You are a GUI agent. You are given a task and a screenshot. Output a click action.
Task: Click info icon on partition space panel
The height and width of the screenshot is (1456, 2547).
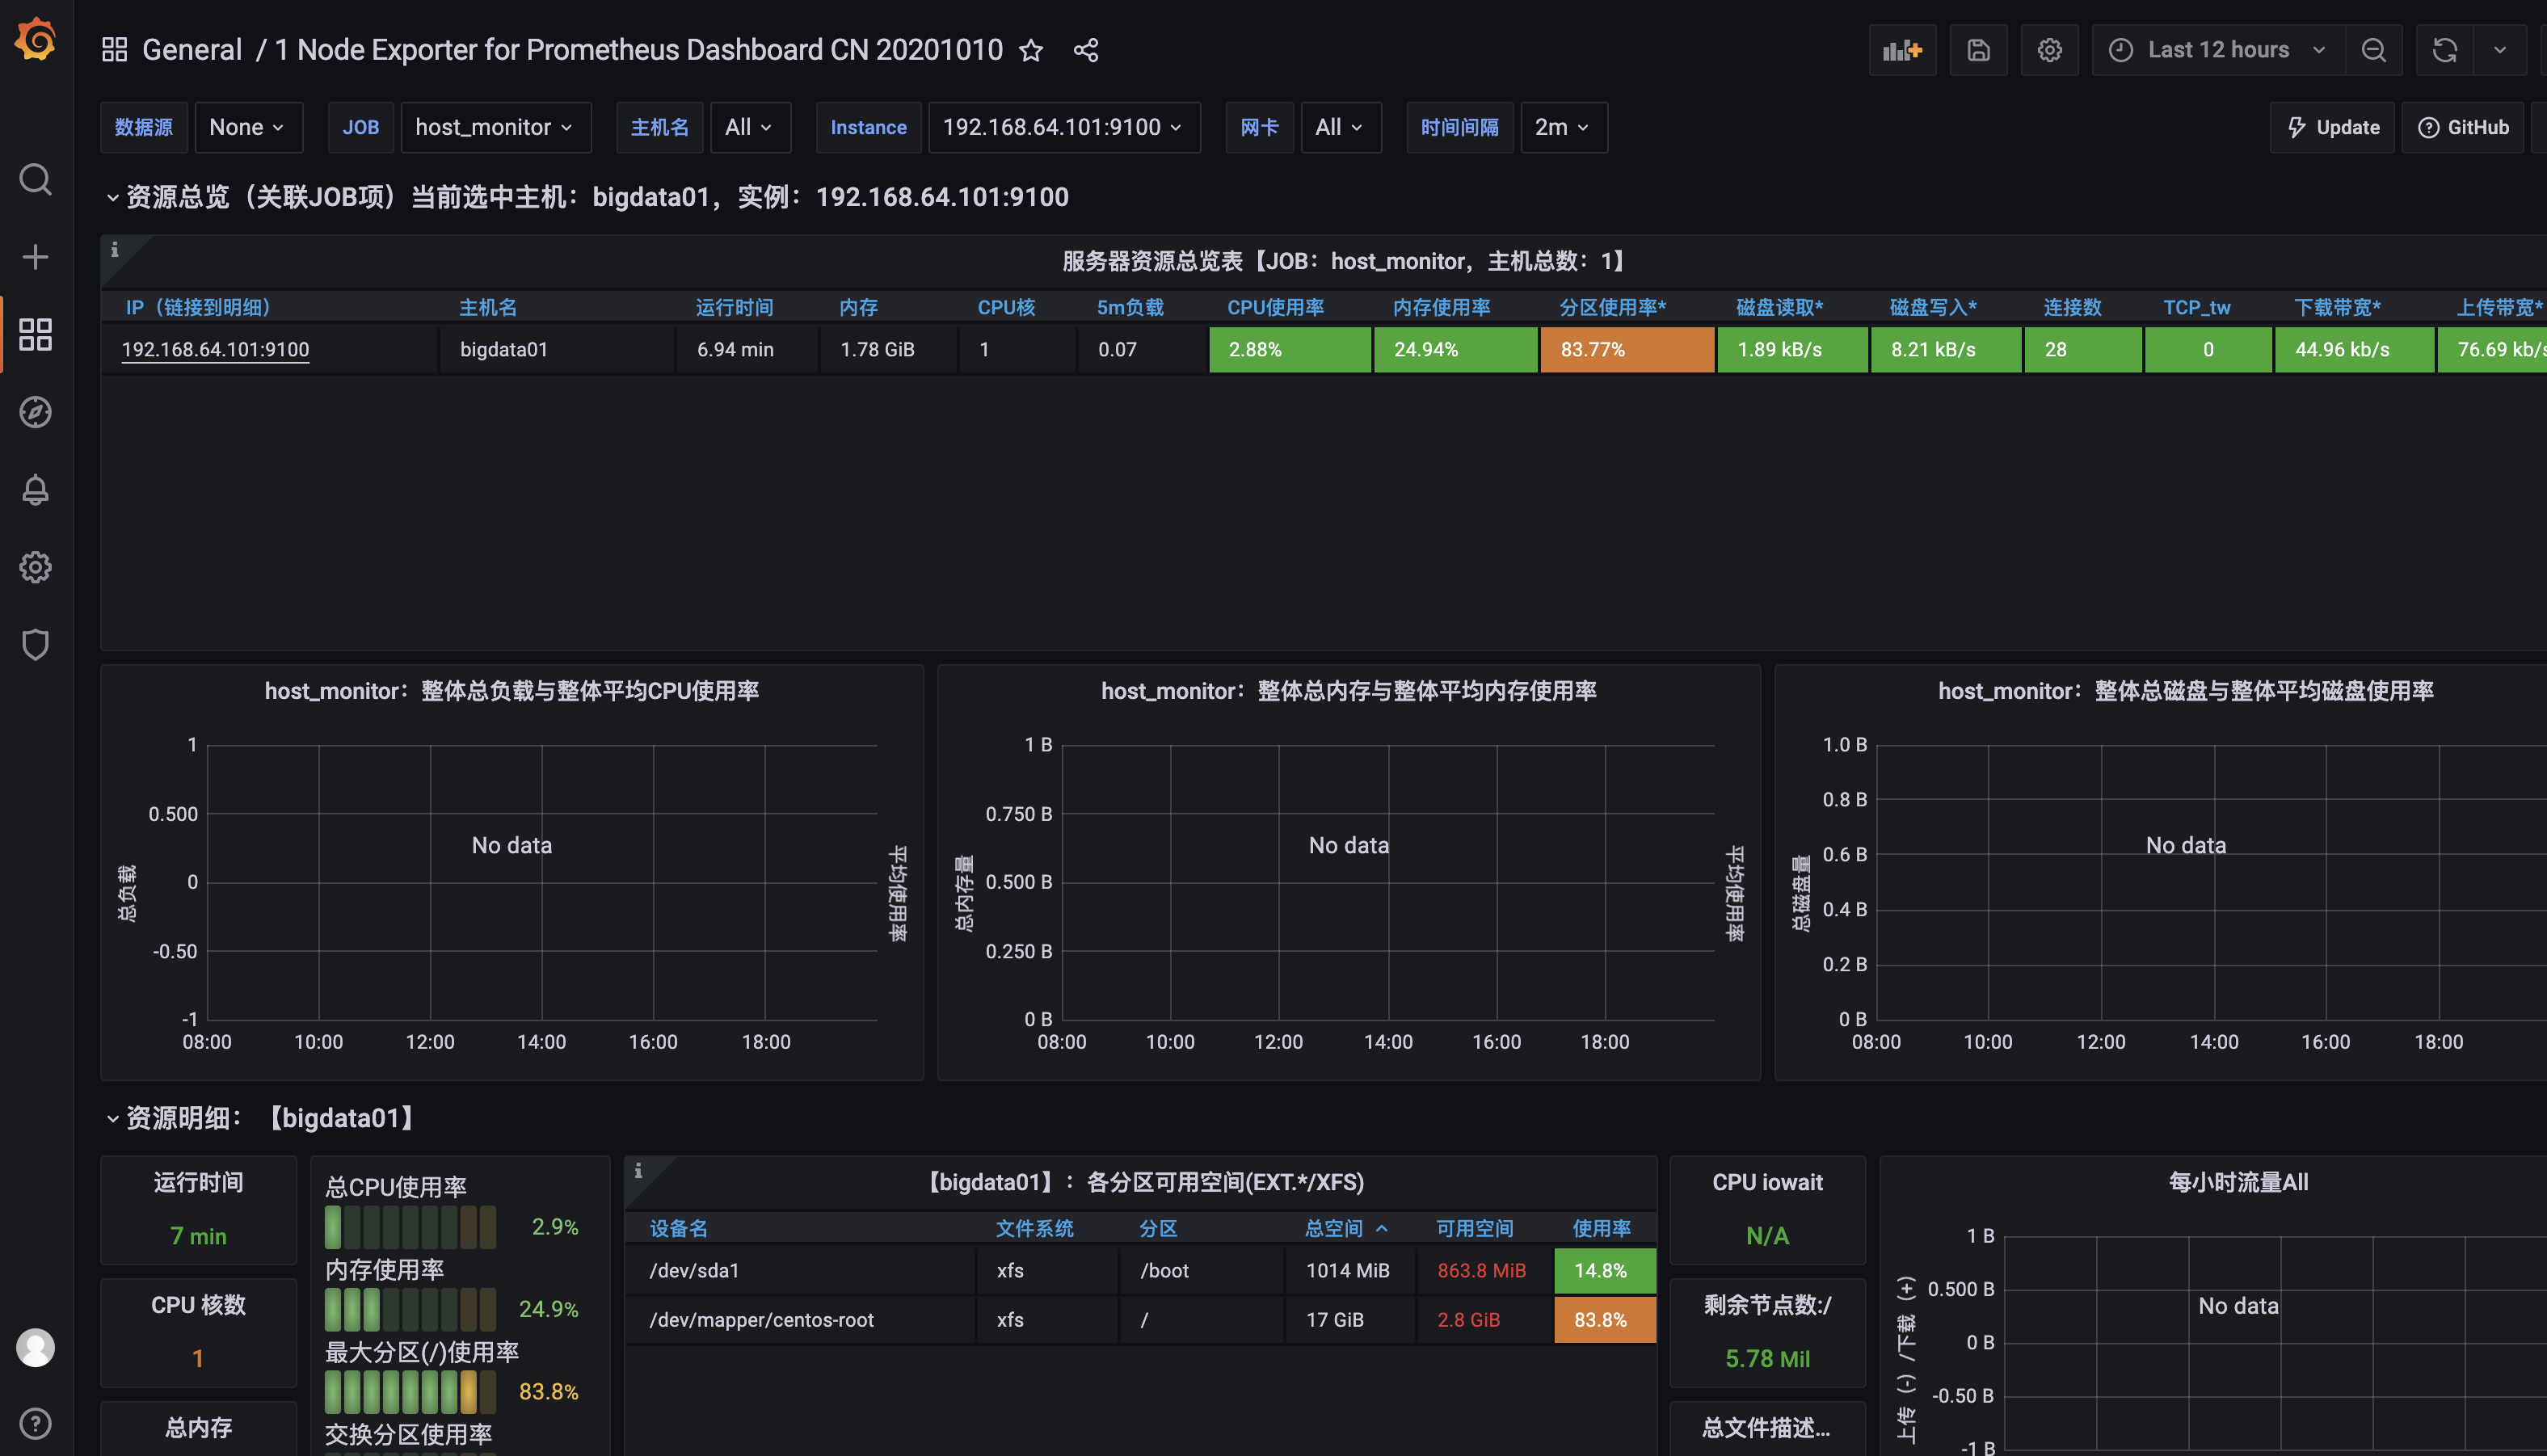click(x=638, y=1170)
